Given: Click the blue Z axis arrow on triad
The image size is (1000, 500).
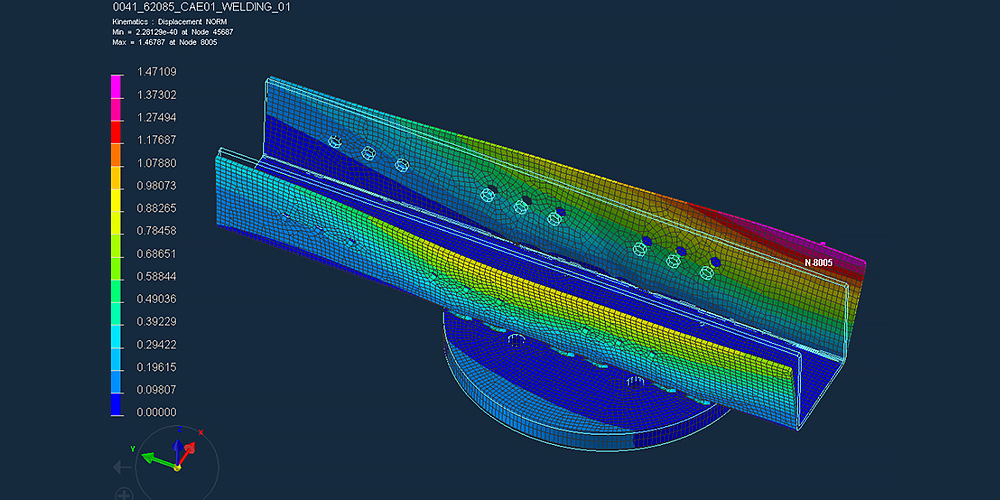Looking at the screenshot, I should click(177, 449).
